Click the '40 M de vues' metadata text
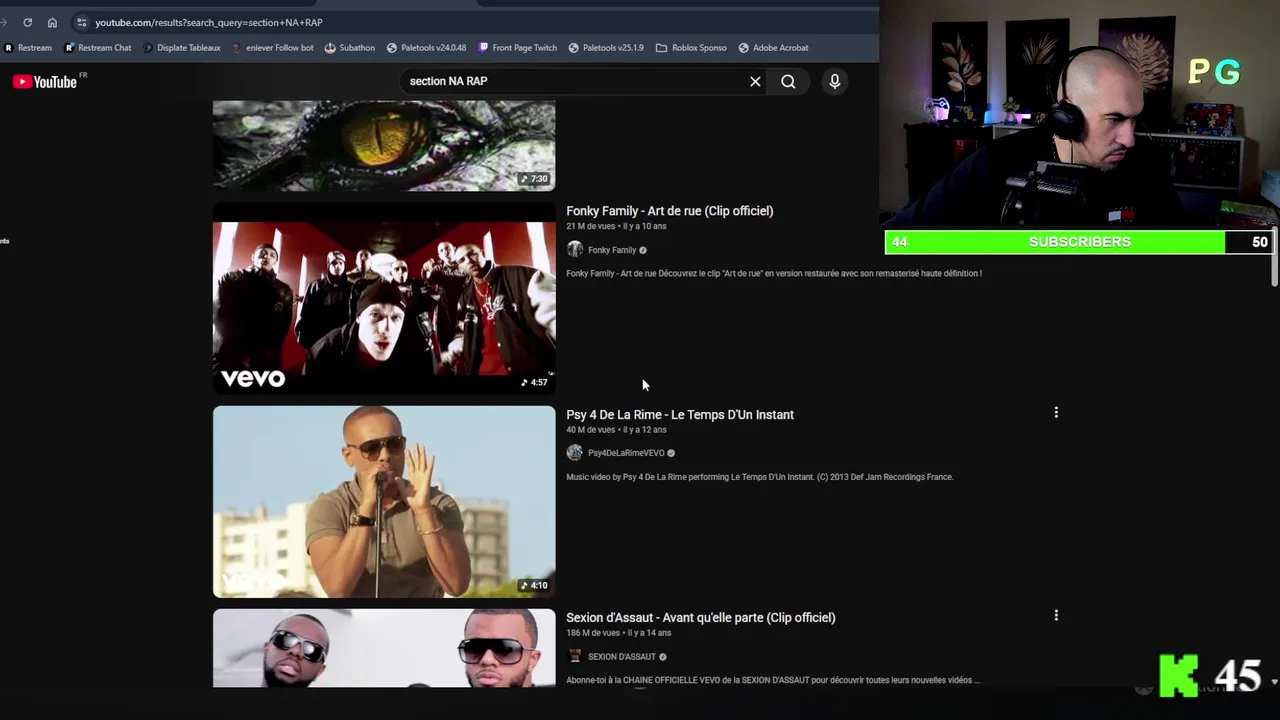The height and width of the screenshot is (720, 1280). [x=590, y=430]
